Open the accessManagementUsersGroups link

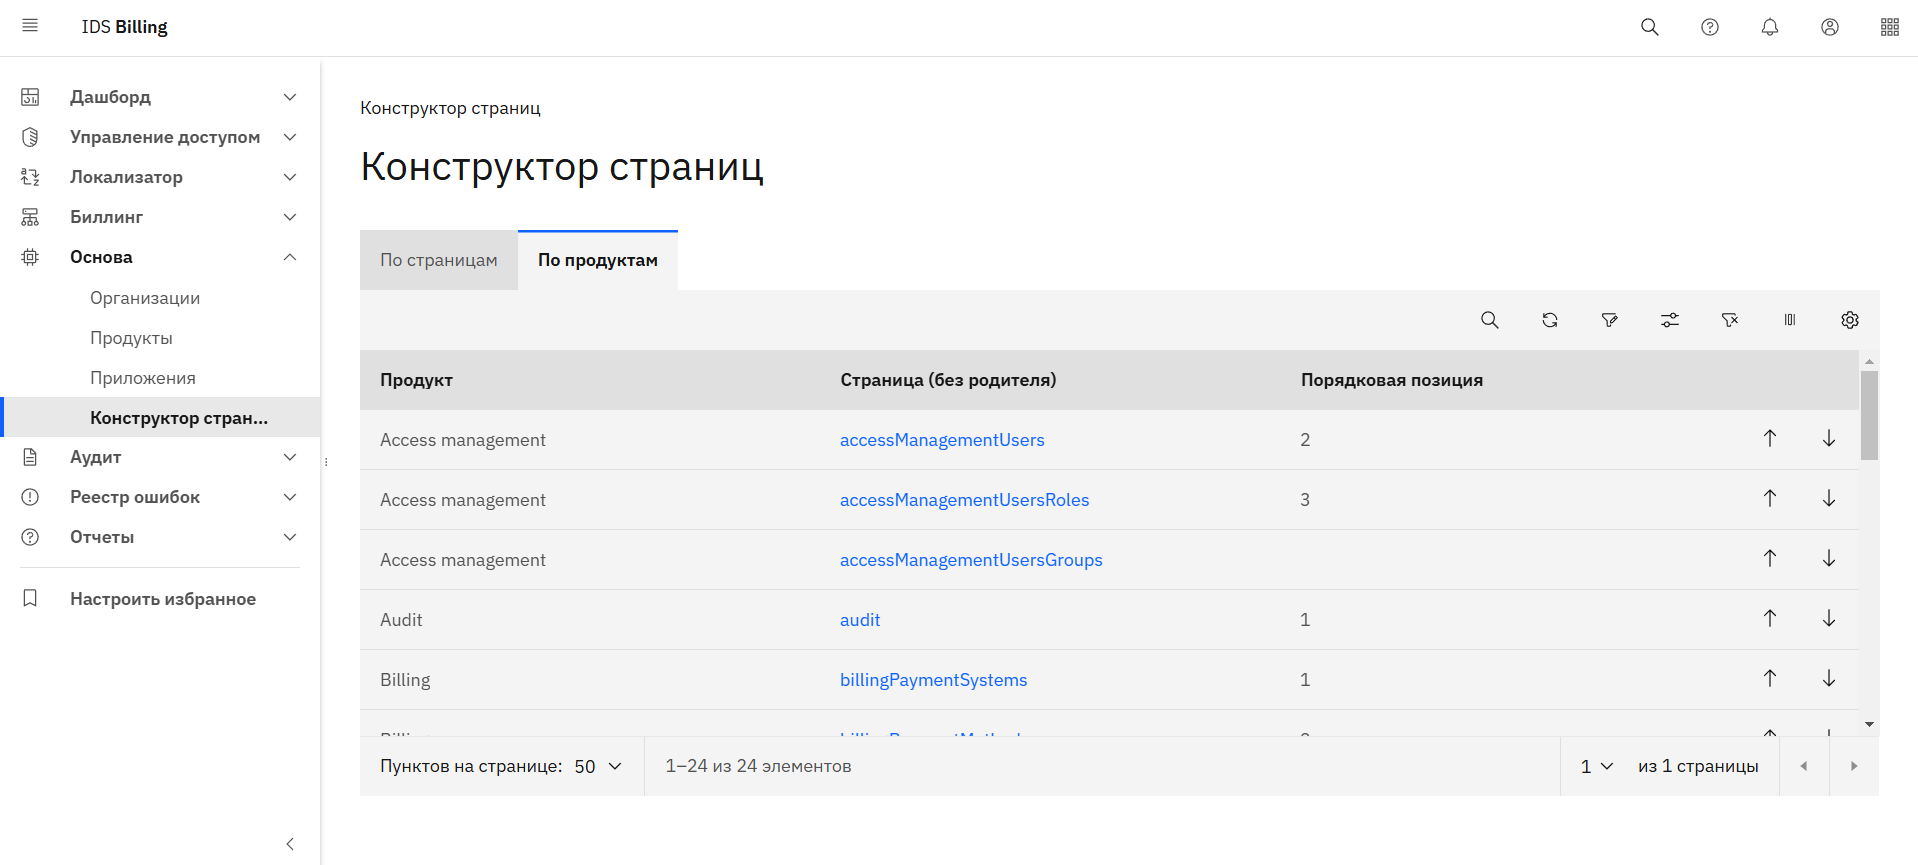click(970, 560)
